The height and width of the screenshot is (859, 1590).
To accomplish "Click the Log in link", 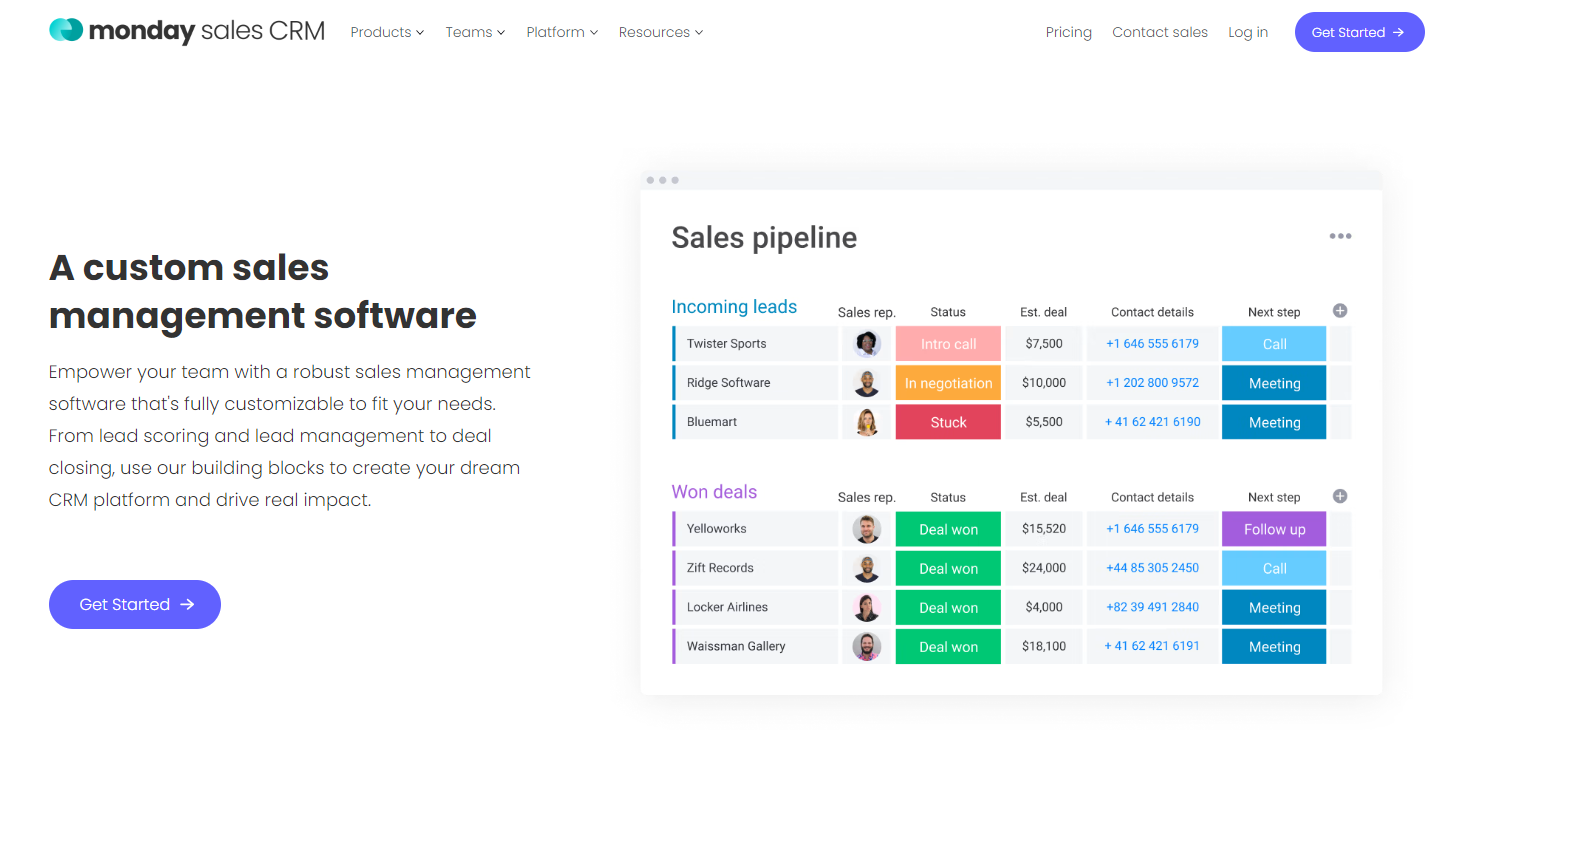I will [x=1248, y=32].
